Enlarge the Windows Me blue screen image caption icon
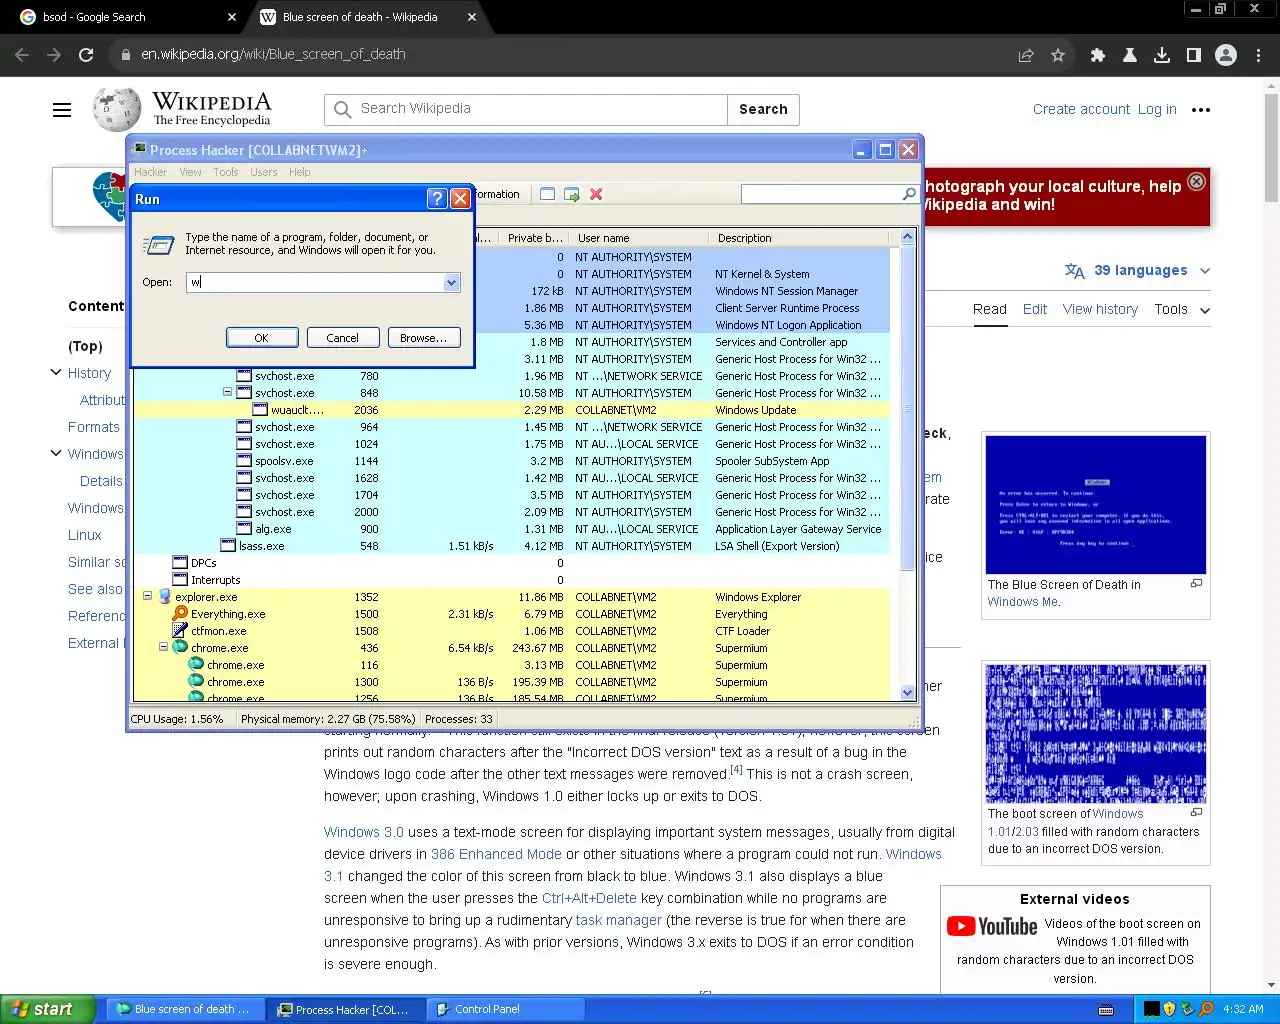 [1196, 583]
